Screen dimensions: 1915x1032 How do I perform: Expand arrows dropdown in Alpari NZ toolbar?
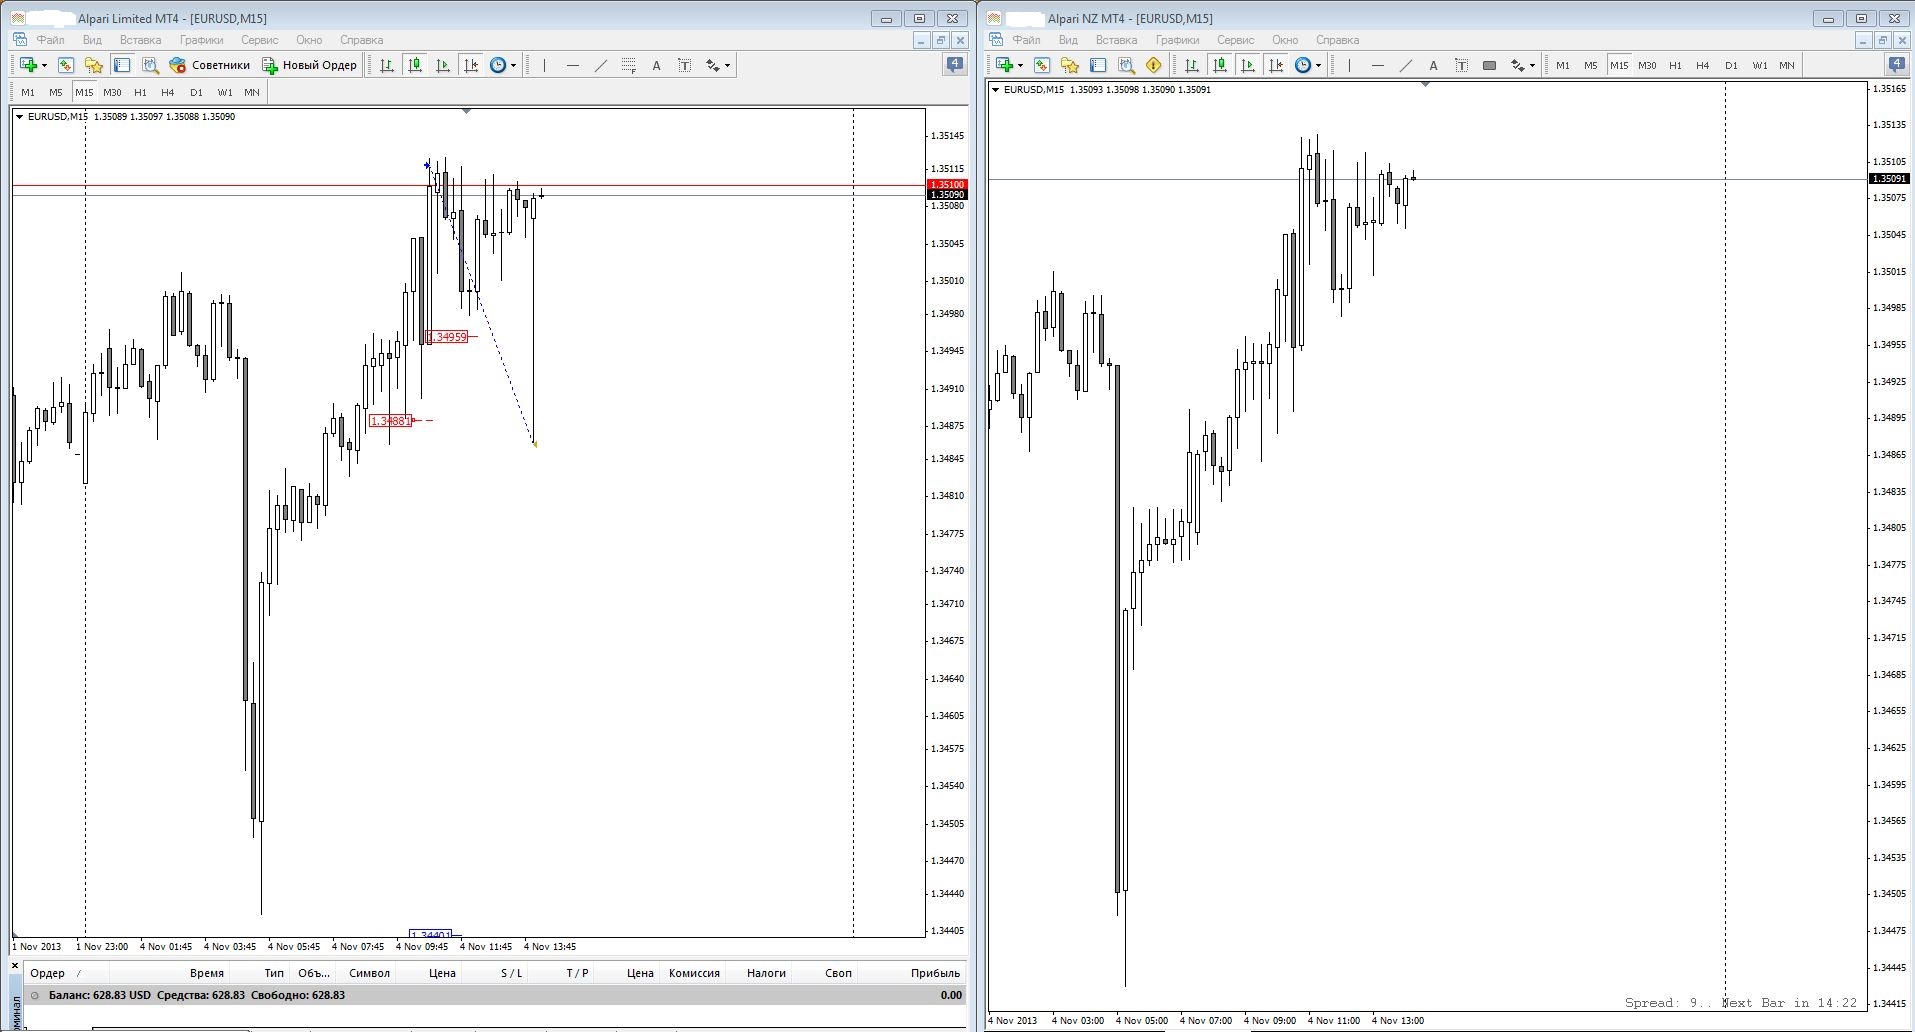[x=1532, y=66]
